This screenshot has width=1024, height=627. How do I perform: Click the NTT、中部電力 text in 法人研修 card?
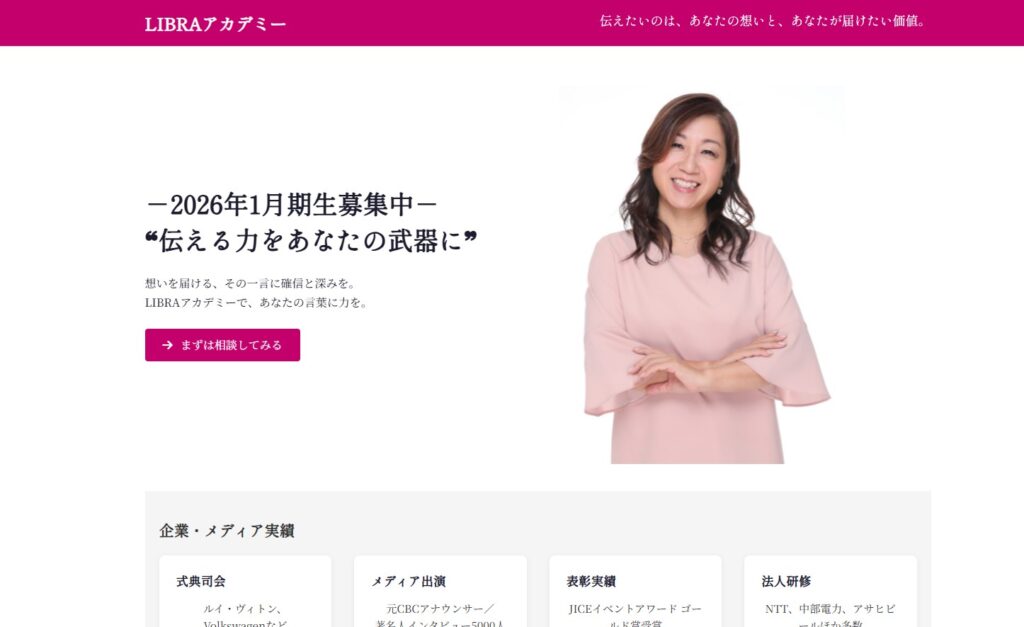[803, 609]
